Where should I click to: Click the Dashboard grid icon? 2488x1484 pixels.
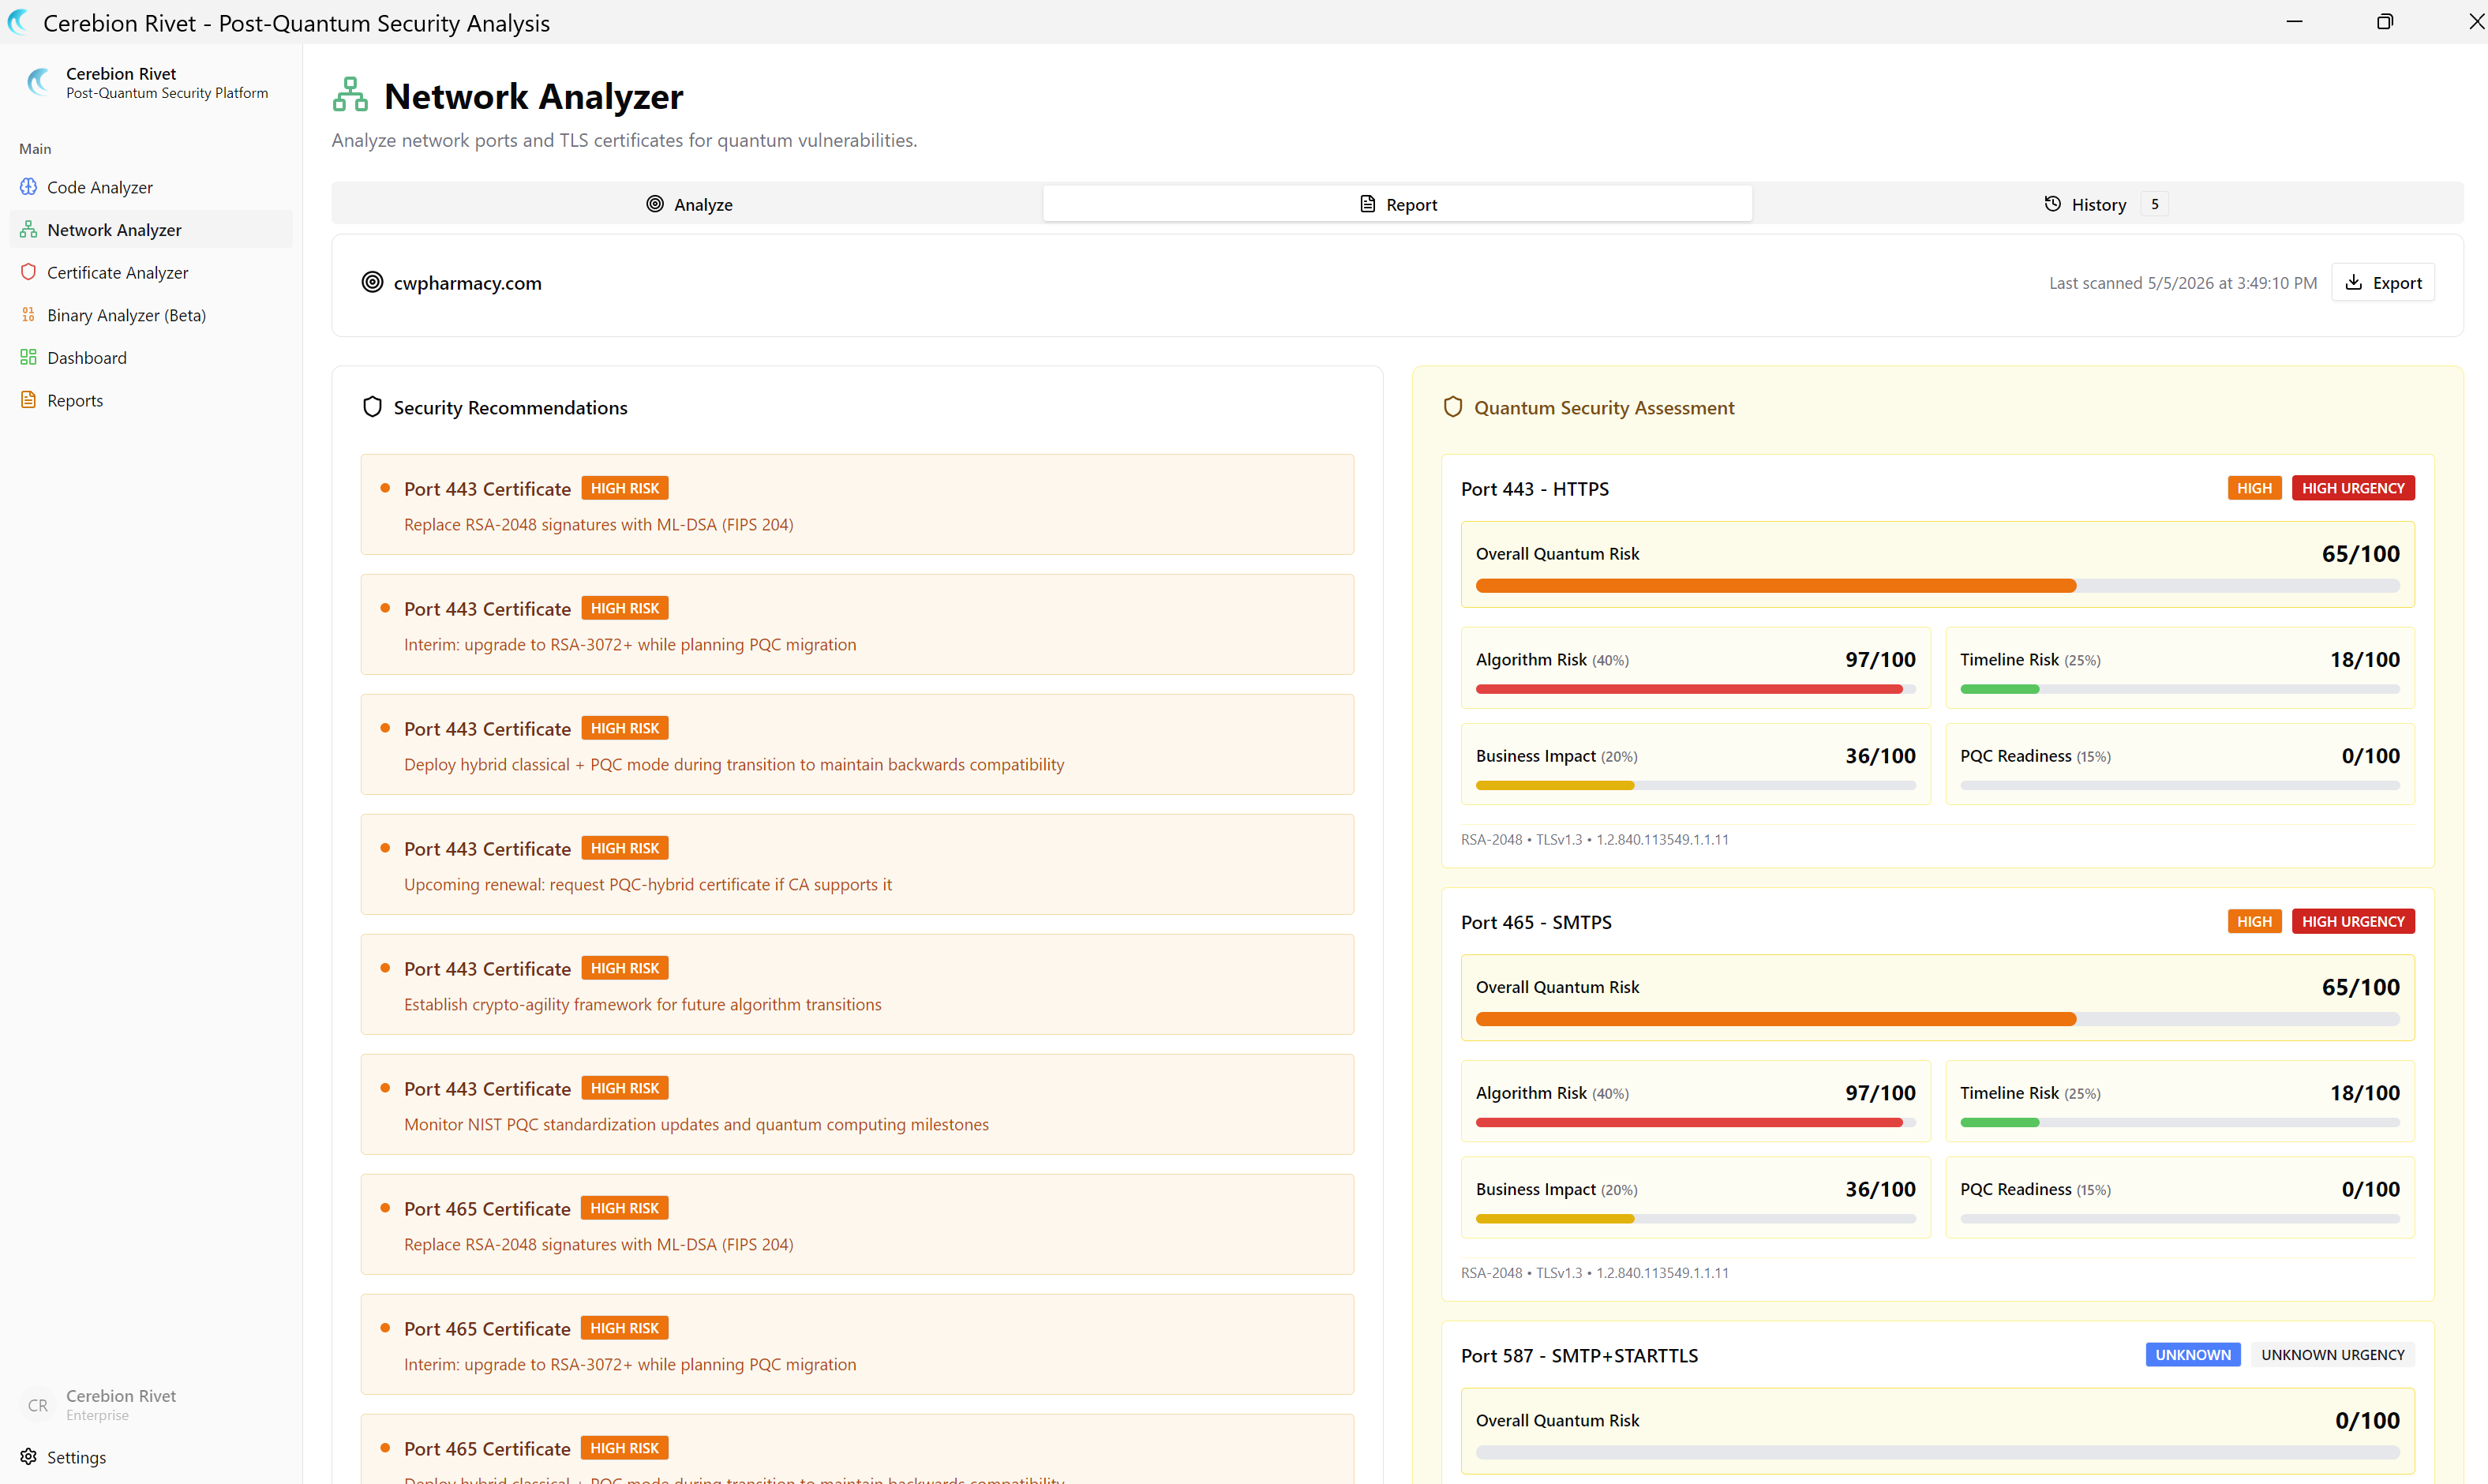pos(28,358)
